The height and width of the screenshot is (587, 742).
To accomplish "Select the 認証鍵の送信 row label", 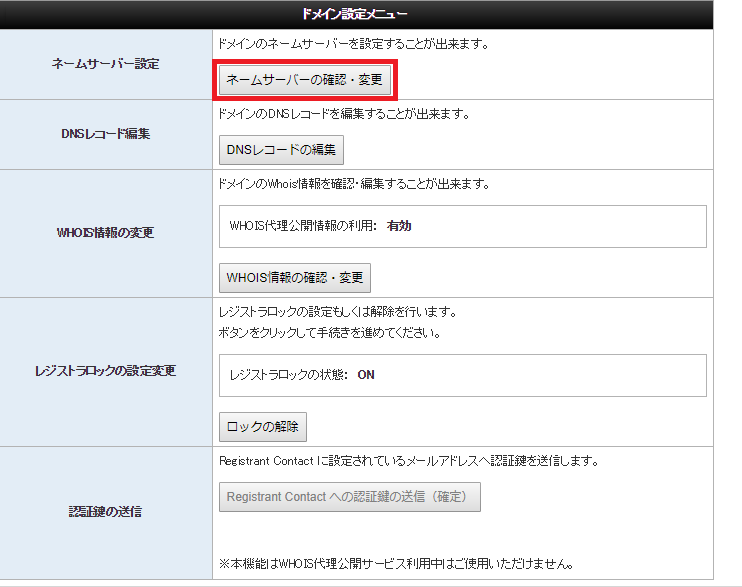I will [106, 512].
